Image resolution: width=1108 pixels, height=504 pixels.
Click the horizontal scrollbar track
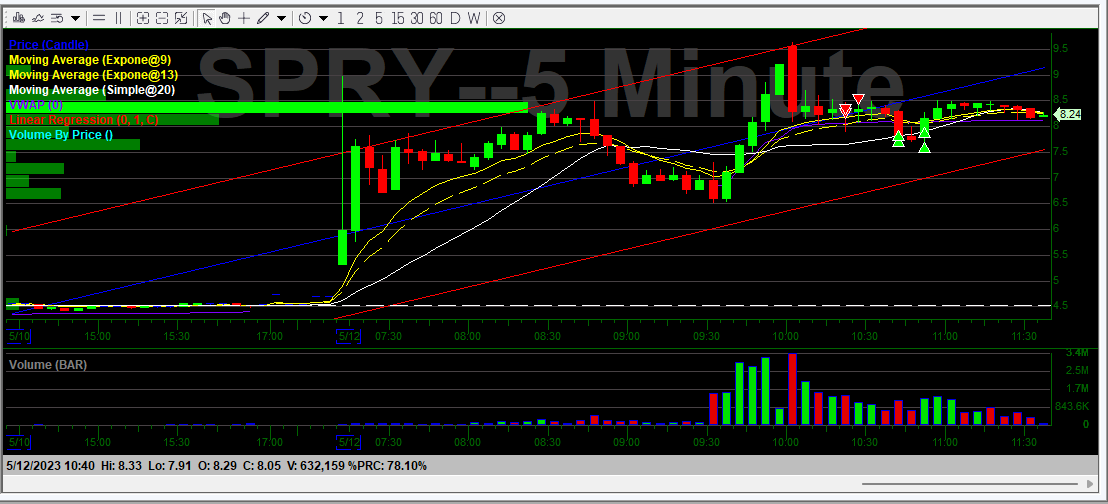point(972,484)
